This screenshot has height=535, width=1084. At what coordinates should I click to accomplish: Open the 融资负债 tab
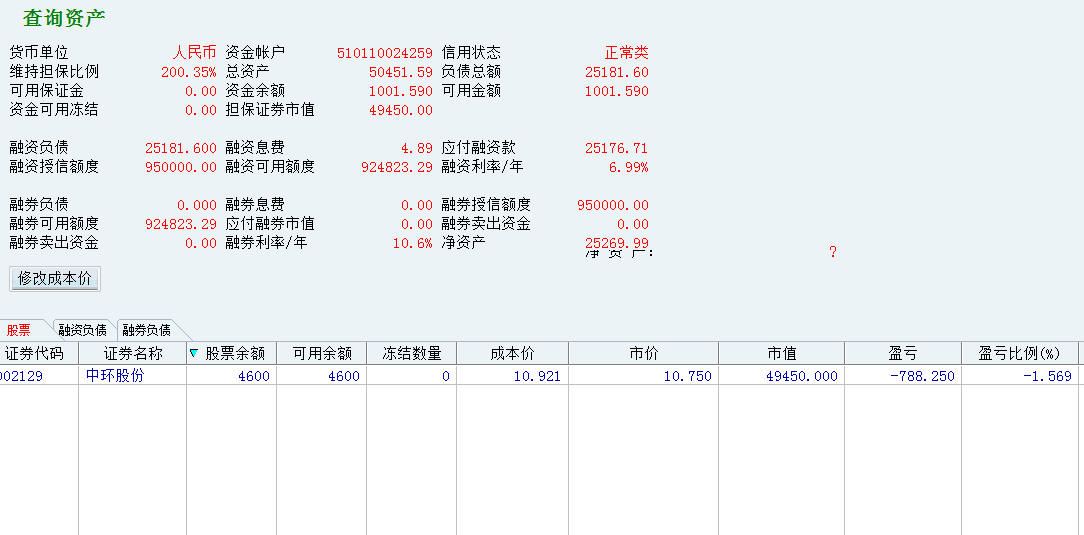point(82,330)
